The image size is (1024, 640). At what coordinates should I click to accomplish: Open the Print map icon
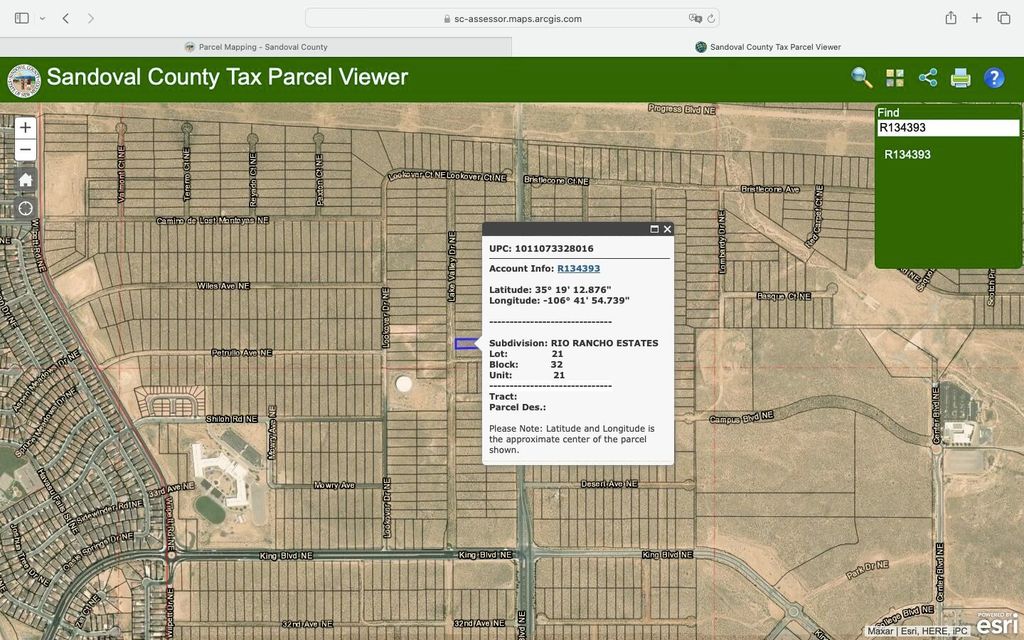(960, 76)
